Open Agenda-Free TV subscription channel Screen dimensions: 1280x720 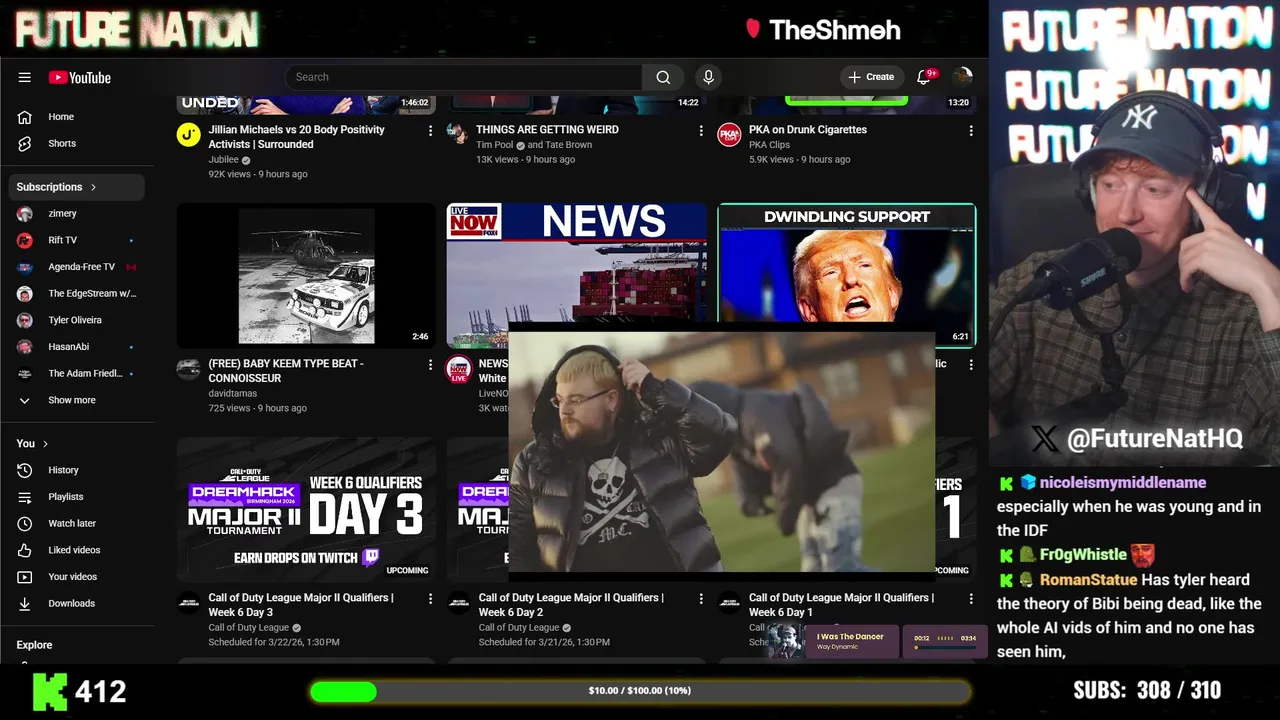tap(80, 267)
